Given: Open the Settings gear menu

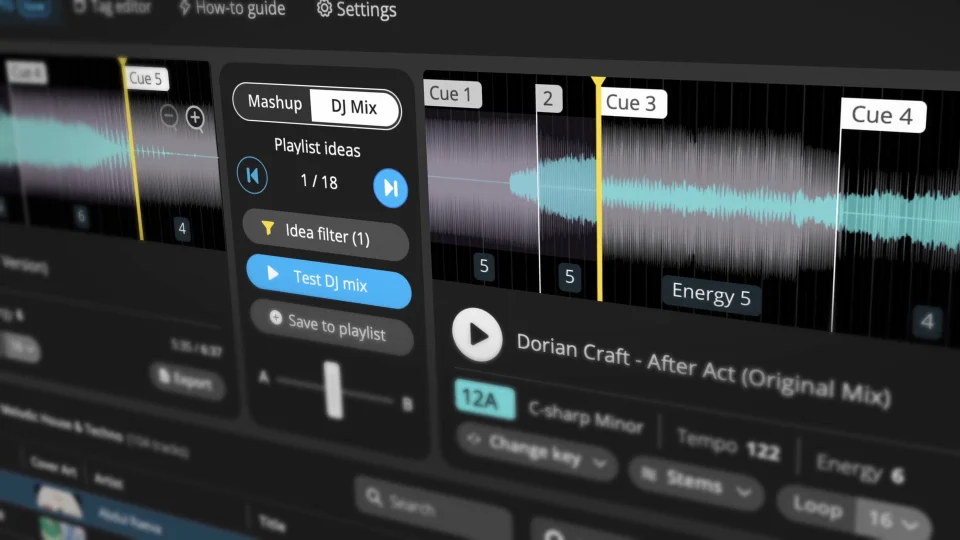Looking at the screenshot, I should click(356, 10).
